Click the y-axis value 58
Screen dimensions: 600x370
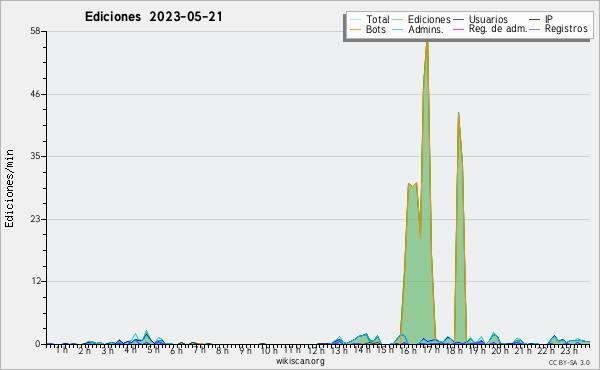tap(36, 31)
